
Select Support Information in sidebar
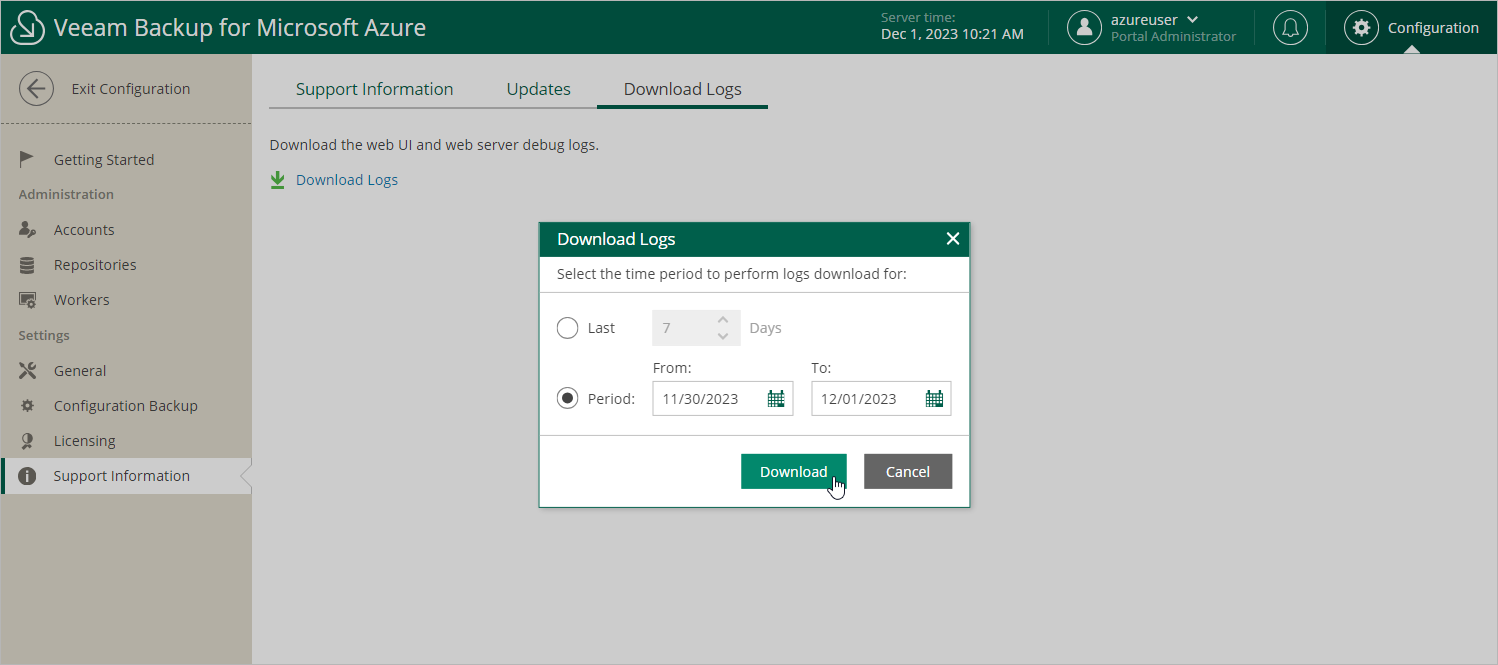[x=126, y=476]
